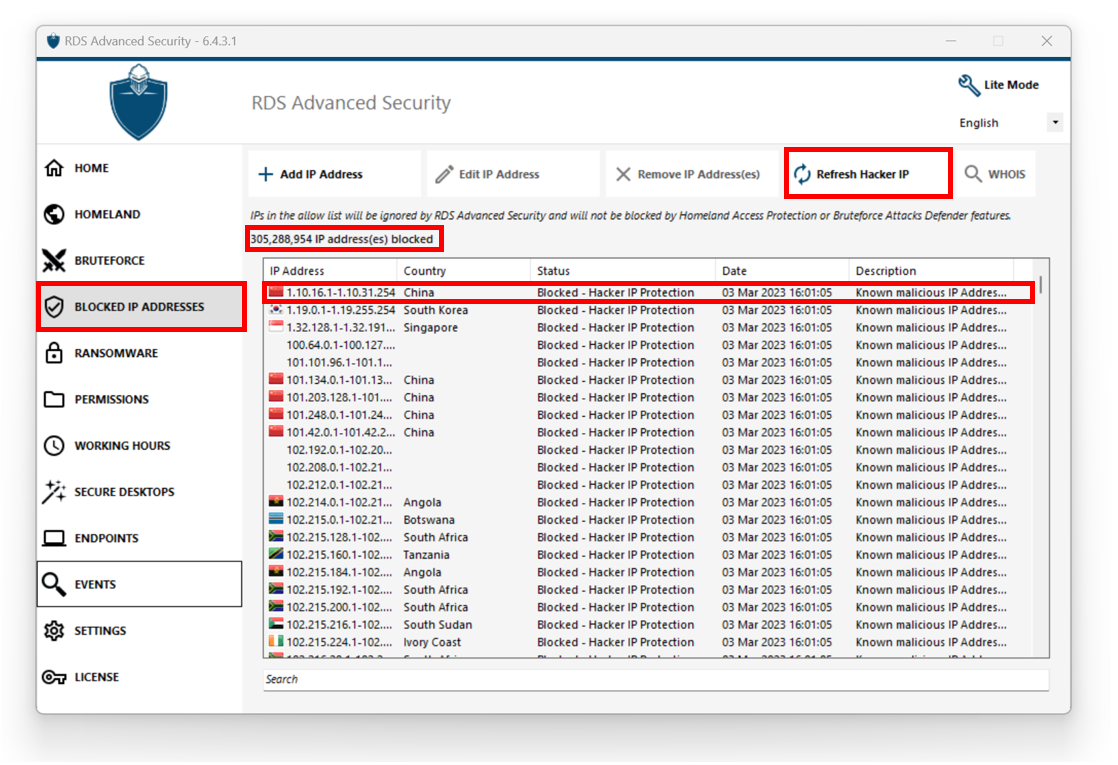Click the Homeland globe icon
This screenshot has width=1118, height=765.
pyautogui.click(x=54, y=215)
